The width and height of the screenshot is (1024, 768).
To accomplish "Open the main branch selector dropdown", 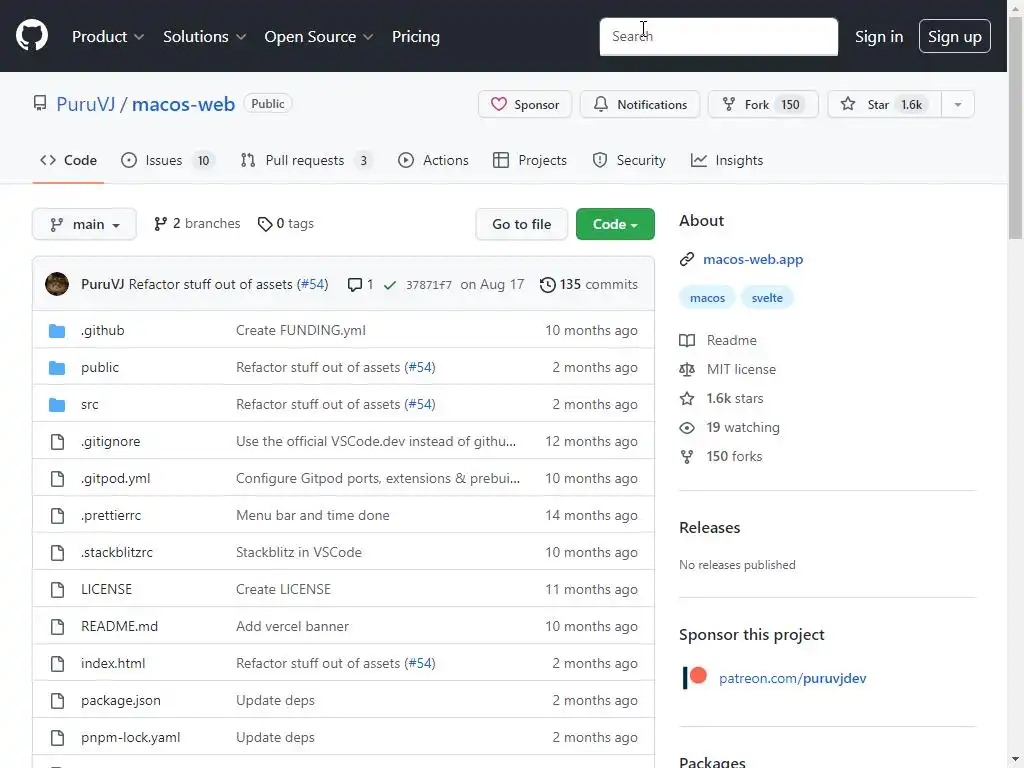I will tap(84, 224).
